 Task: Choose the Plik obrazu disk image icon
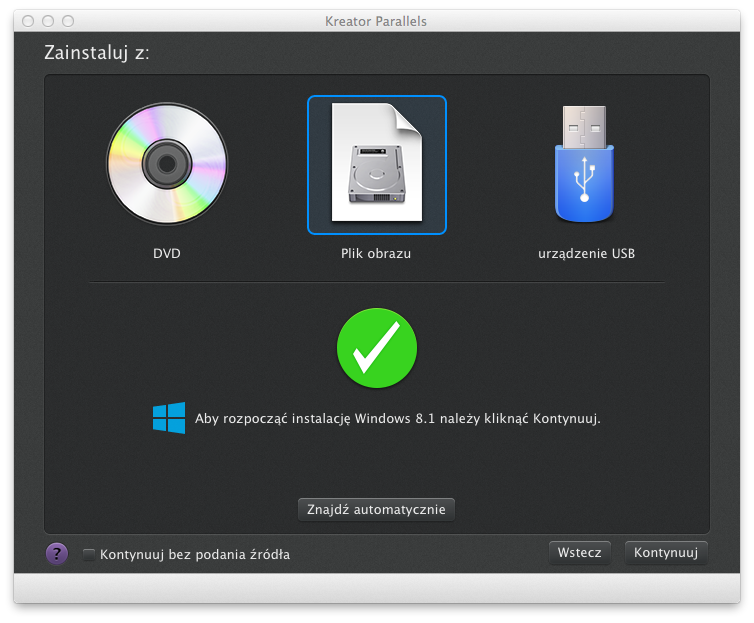point(376,164)
